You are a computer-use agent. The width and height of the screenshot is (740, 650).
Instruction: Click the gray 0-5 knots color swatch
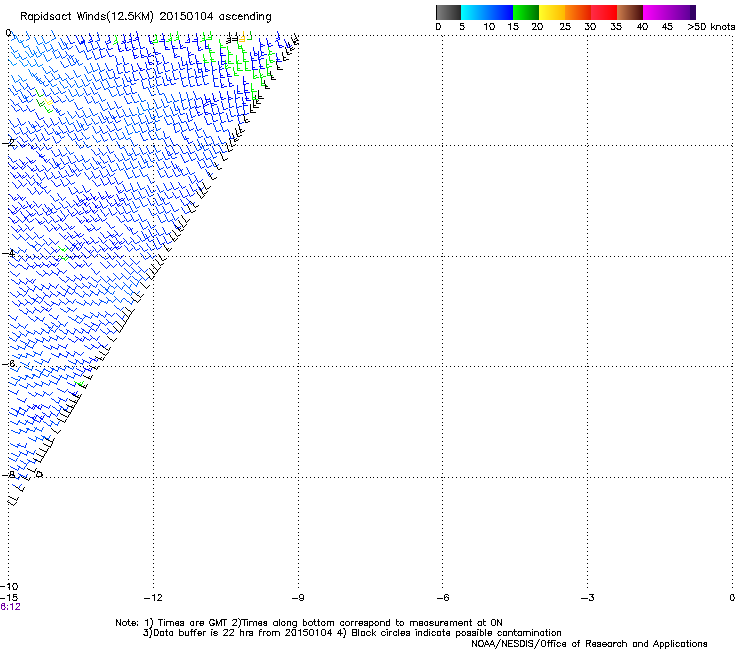click(x=448, y=12)
